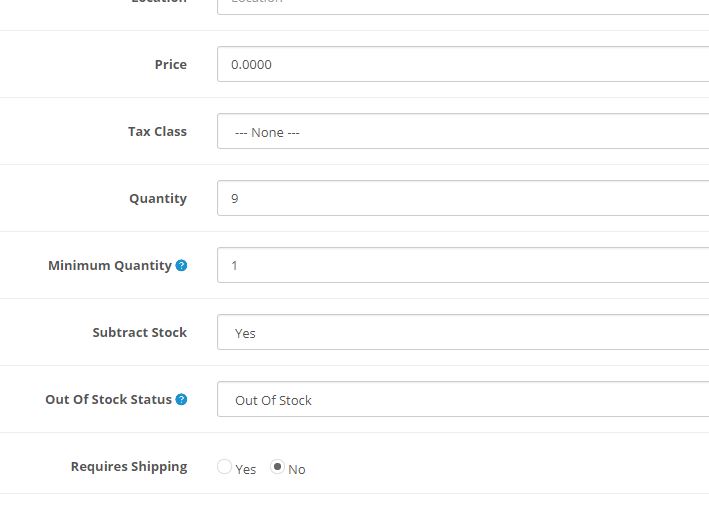This screenshot has height=506, width=709.
Task: Click the Price field label
Action: point(170,64)
